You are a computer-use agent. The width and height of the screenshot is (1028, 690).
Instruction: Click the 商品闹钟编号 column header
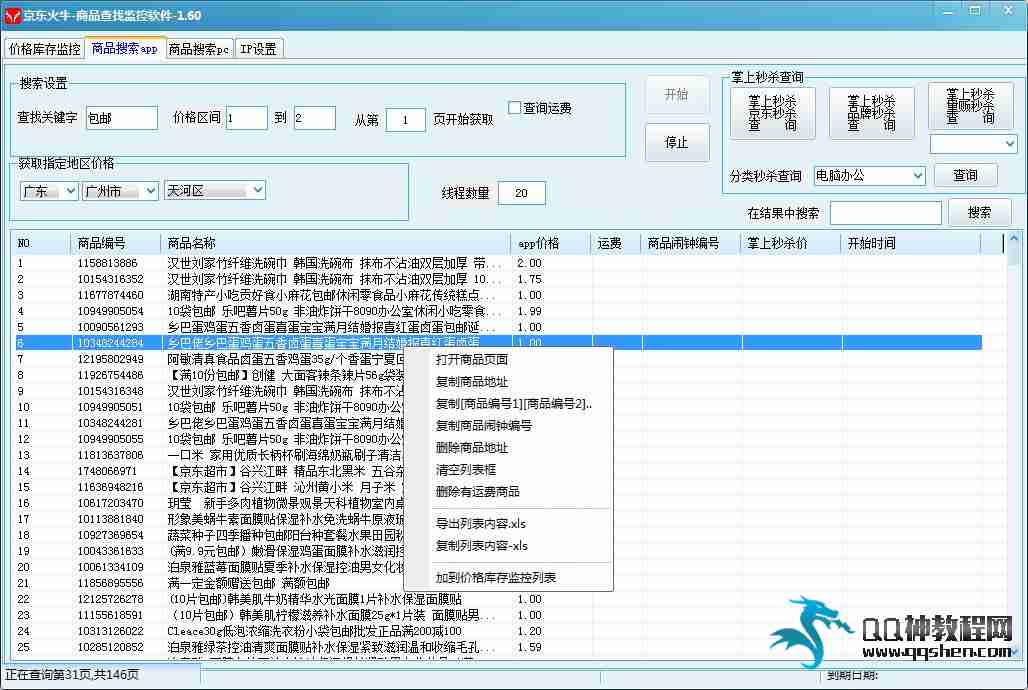pyautogui.click(x=690, y=243)
